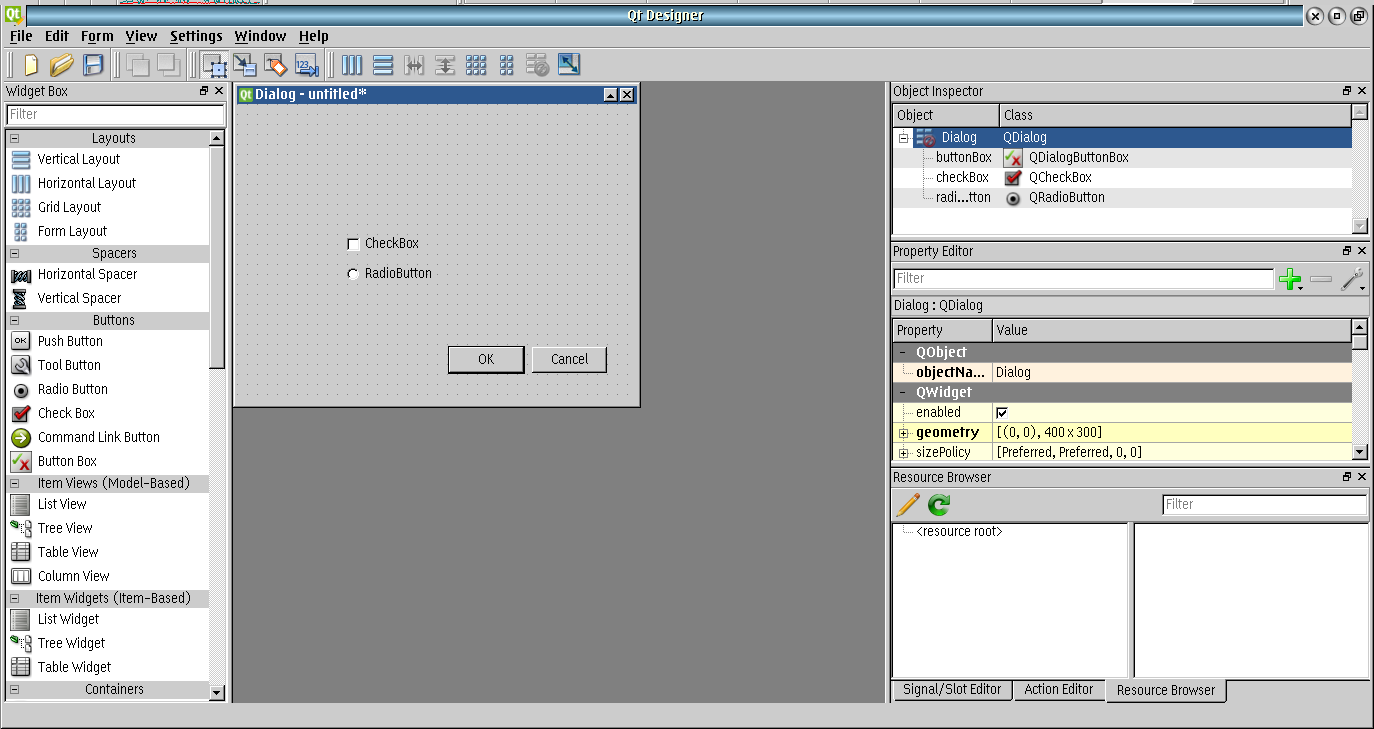Expand the sizePolicy property

point(904,453)
